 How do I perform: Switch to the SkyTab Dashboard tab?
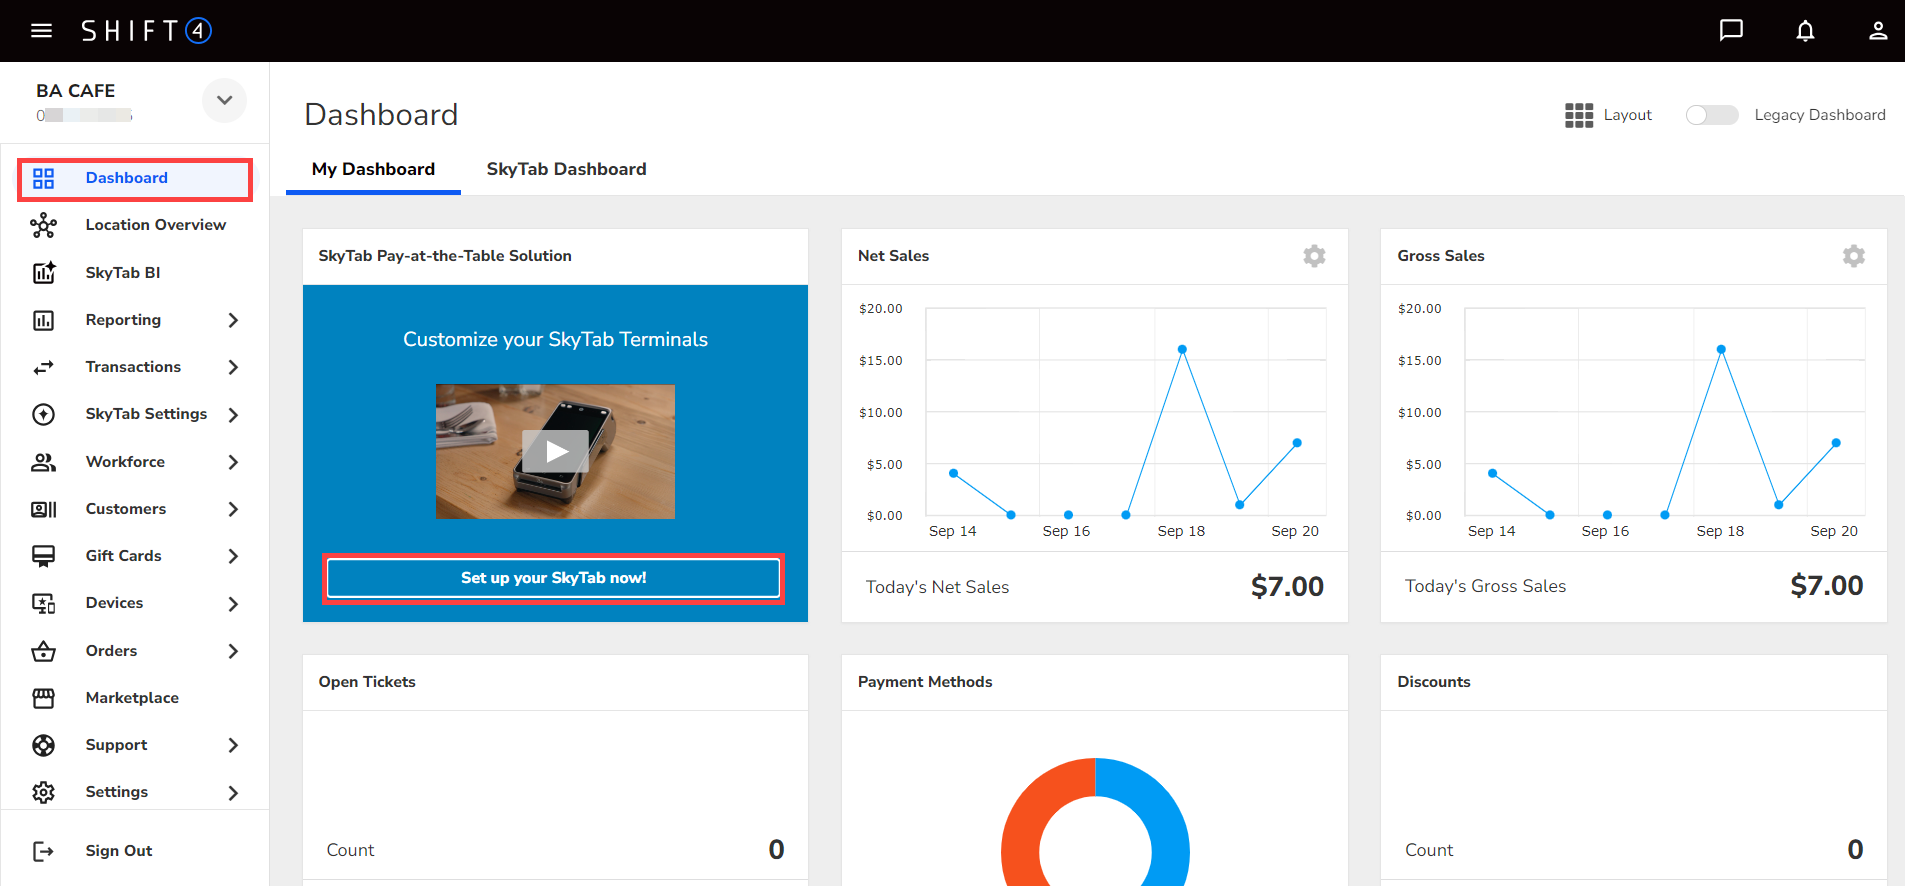coord(566,169)
